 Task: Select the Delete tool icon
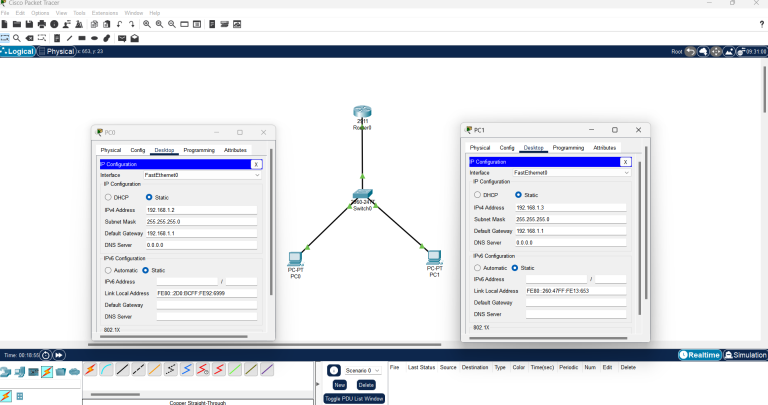point(29,38)
